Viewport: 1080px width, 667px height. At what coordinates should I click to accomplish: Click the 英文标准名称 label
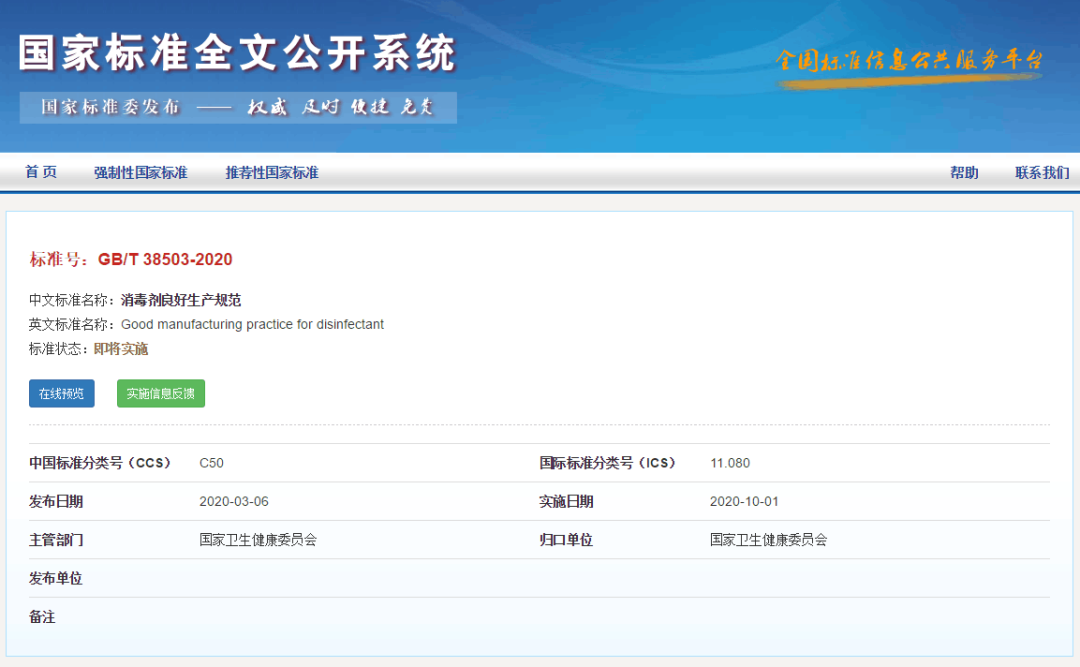pos(72,324)
